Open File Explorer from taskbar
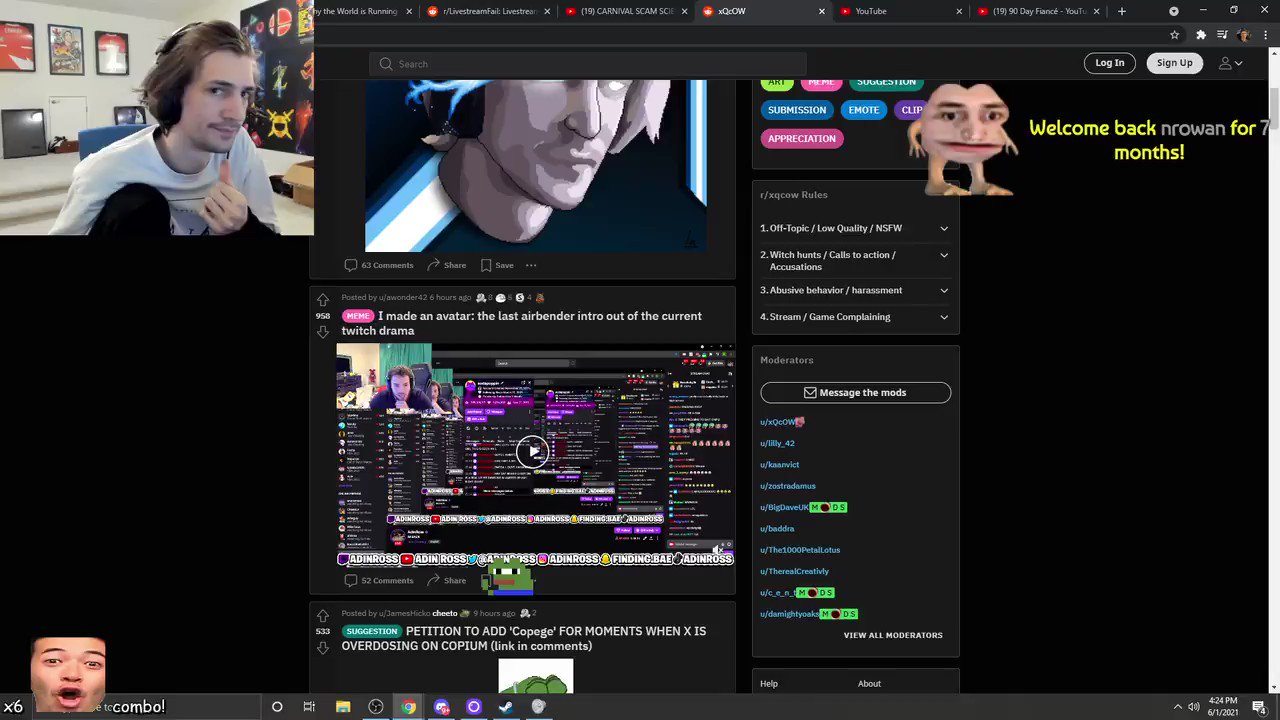This screenshot has height=720, width=1280. (343, 707)
